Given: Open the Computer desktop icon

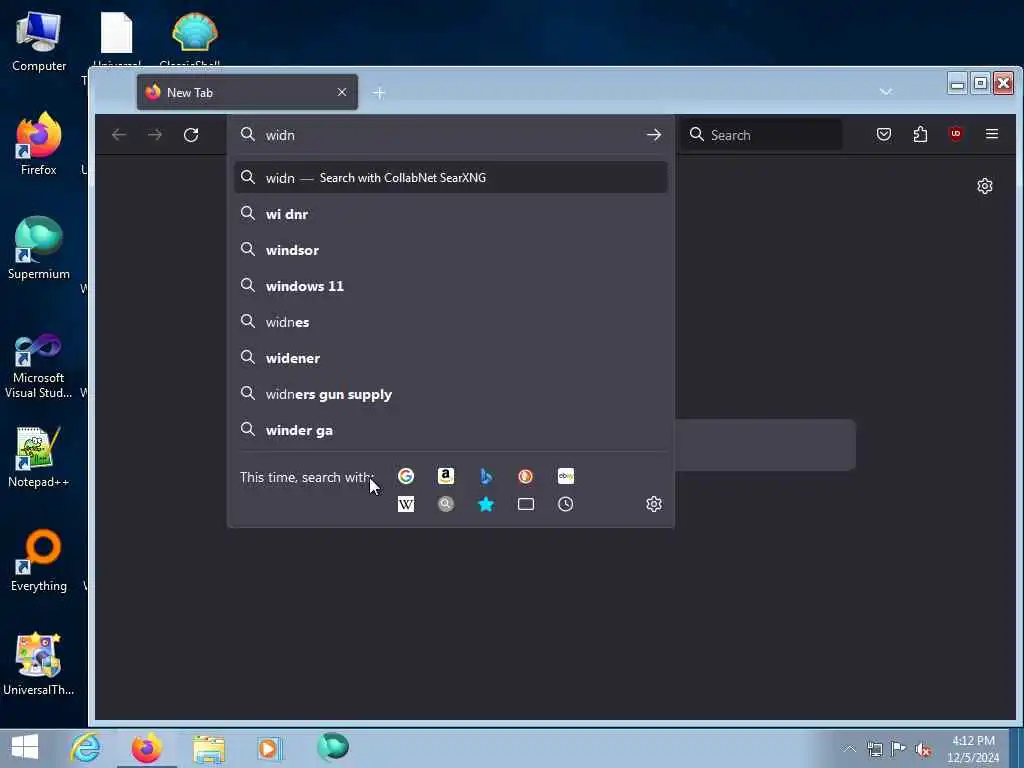Looking at the screenshot, I should pyautogui.click(x=39, y=42).
